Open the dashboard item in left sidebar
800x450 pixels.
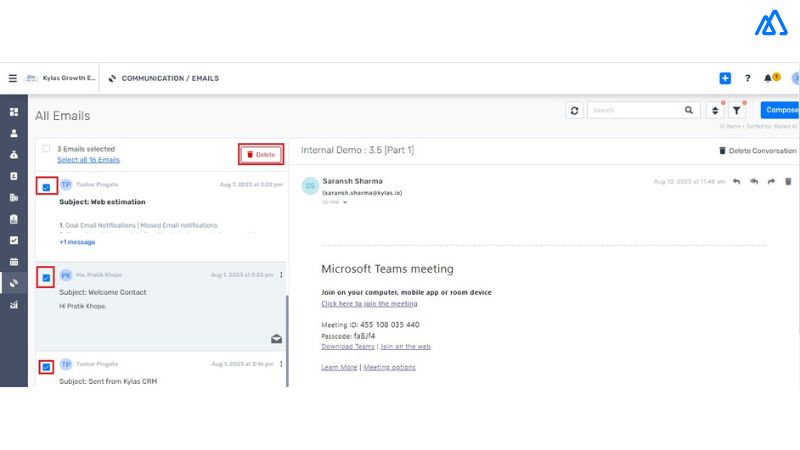(x=13, y=111)
